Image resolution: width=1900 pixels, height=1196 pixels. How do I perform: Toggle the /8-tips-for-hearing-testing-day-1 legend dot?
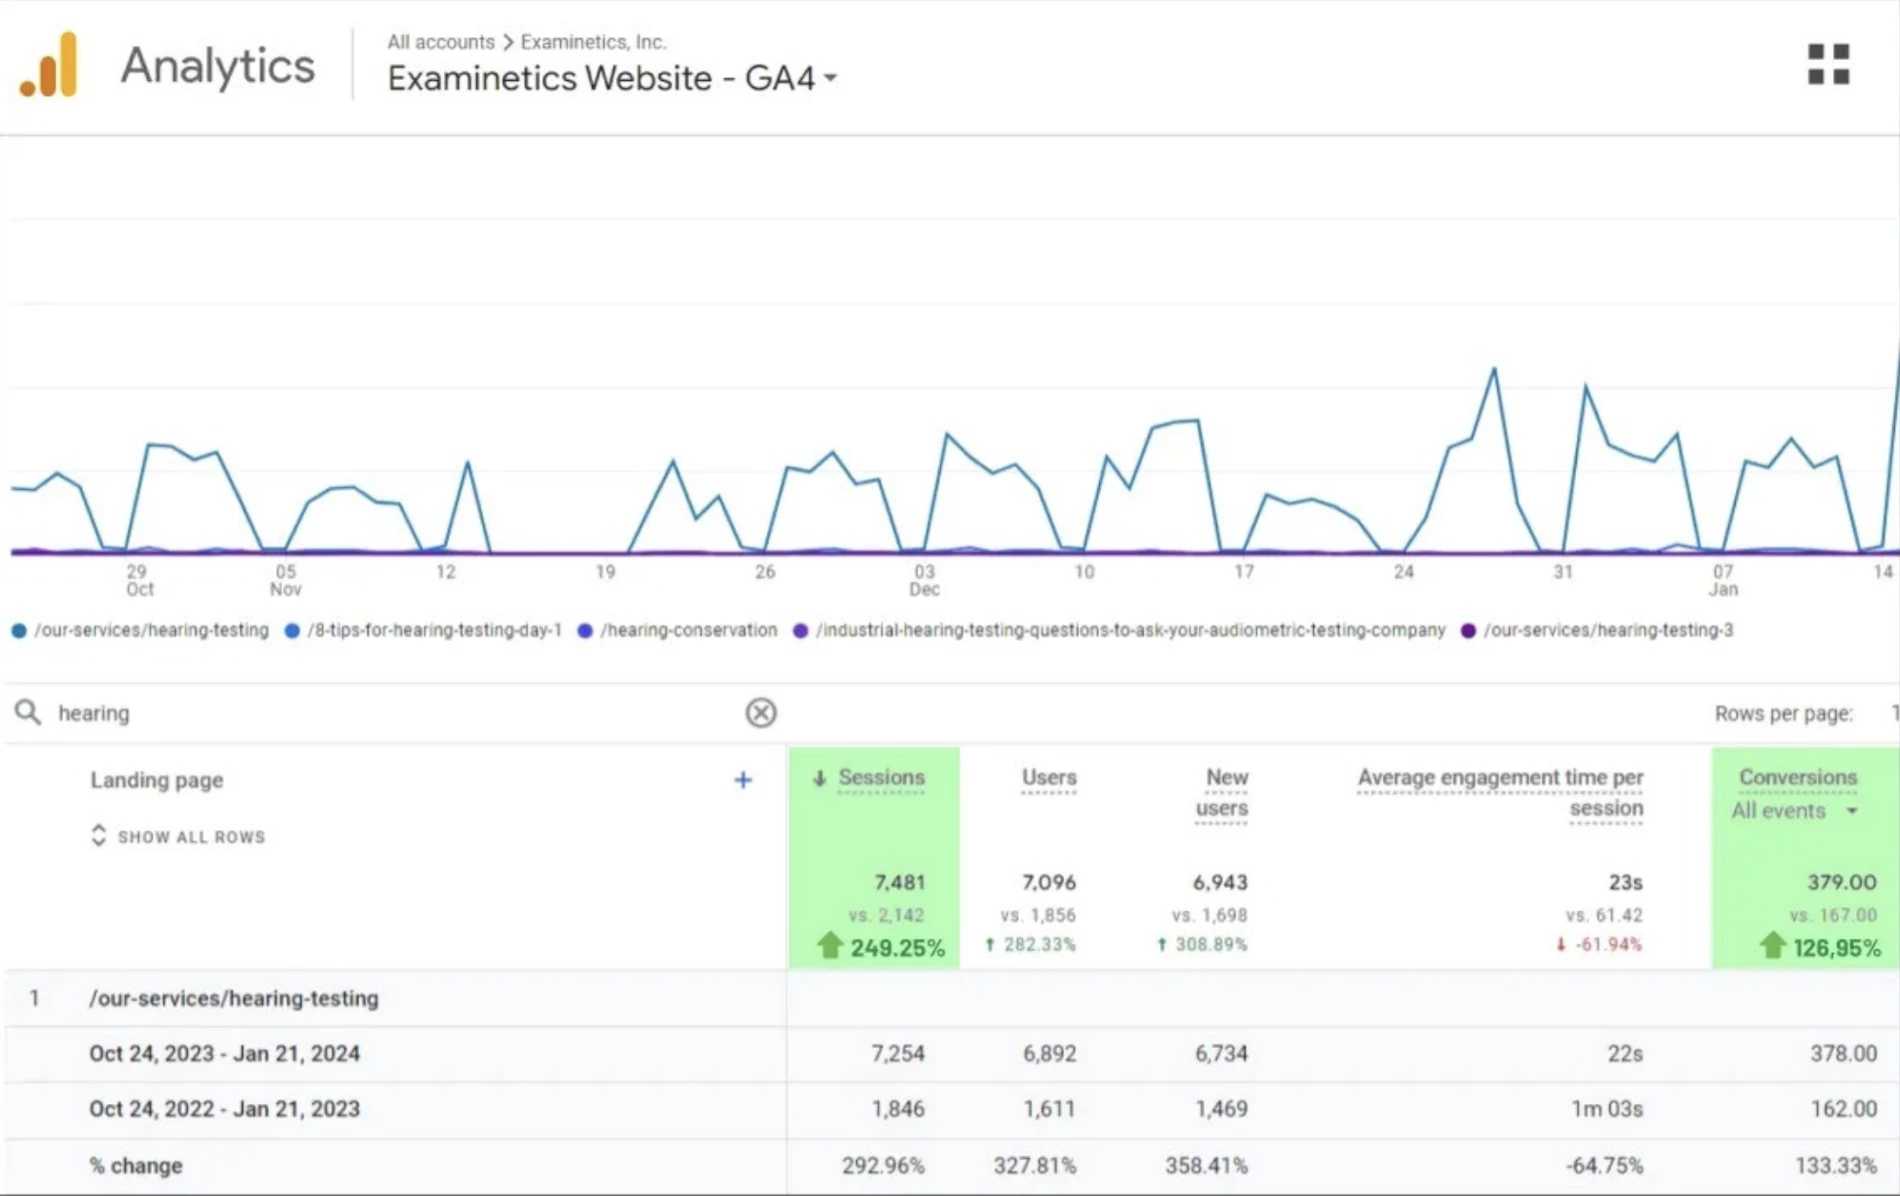(292, 631)
